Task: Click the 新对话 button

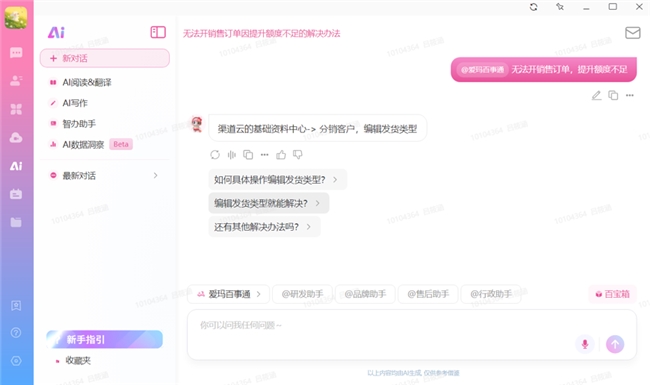Action: click(105, 58)
